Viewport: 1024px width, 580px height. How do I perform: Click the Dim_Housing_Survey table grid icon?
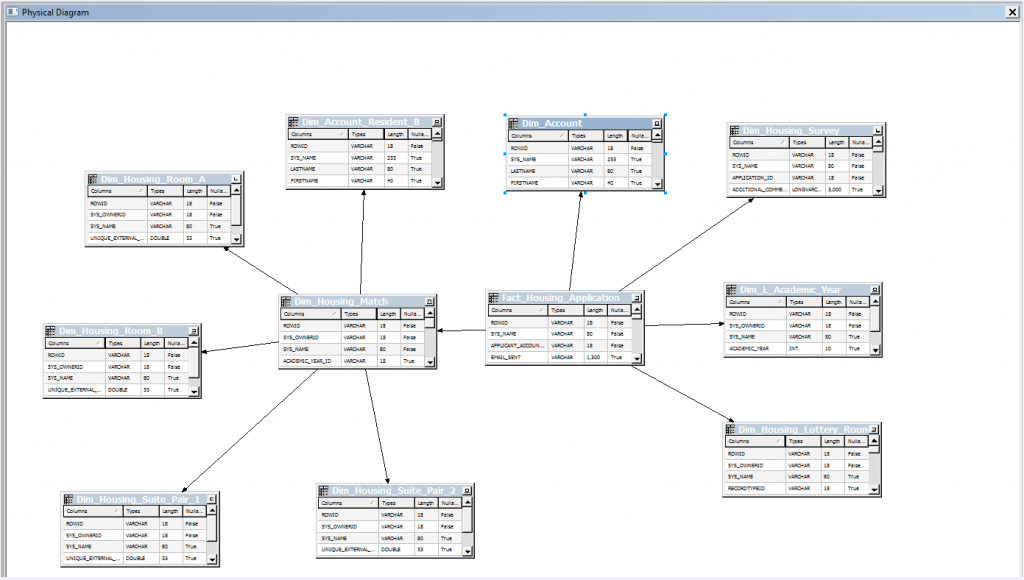click(734, 130)
